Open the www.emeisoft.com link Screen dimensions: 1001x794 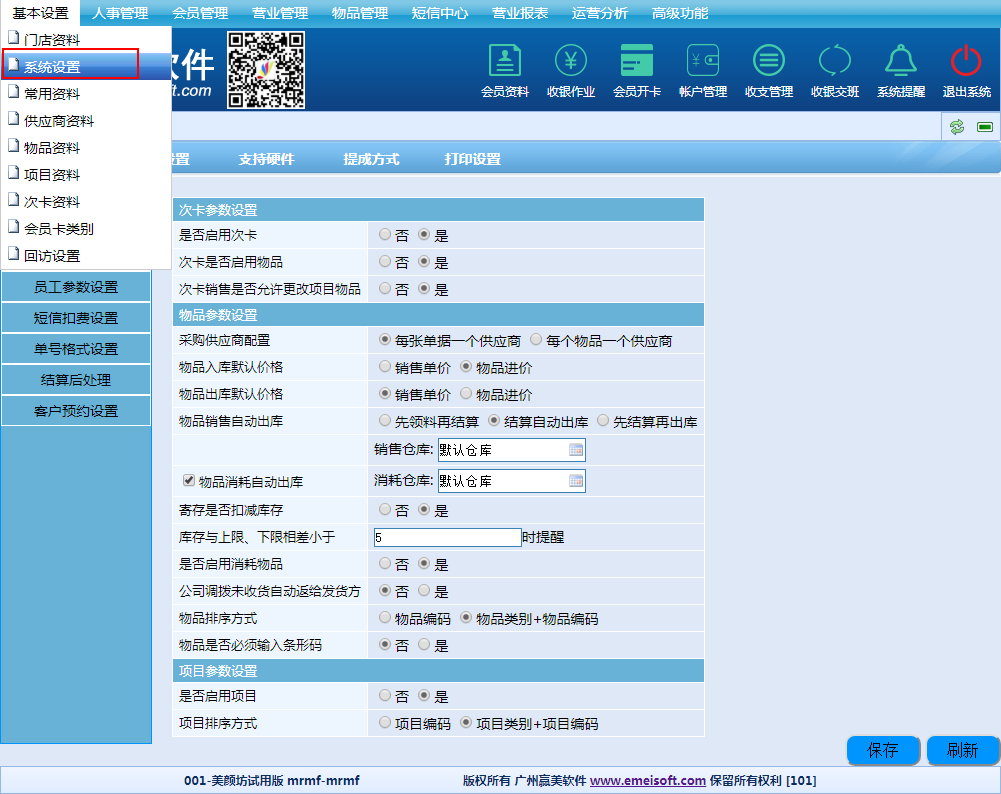[x=647, y=781]
